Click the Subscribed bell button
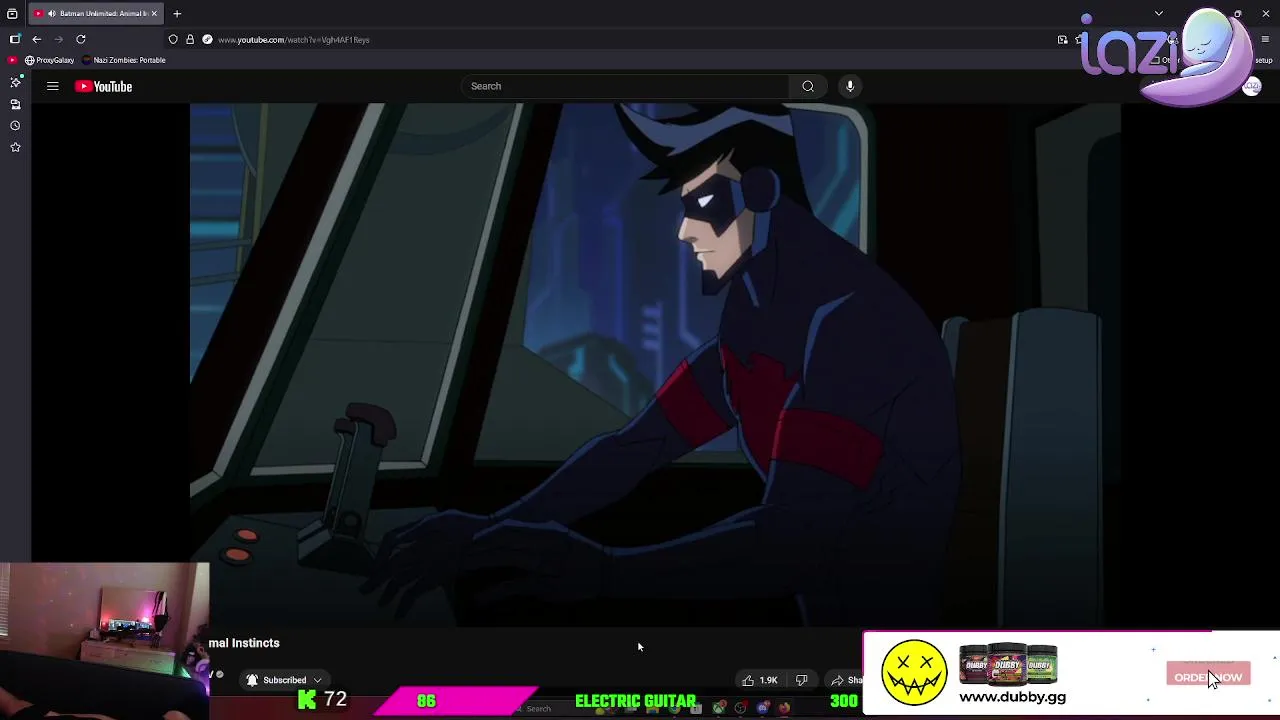 (x=284, y=680)
